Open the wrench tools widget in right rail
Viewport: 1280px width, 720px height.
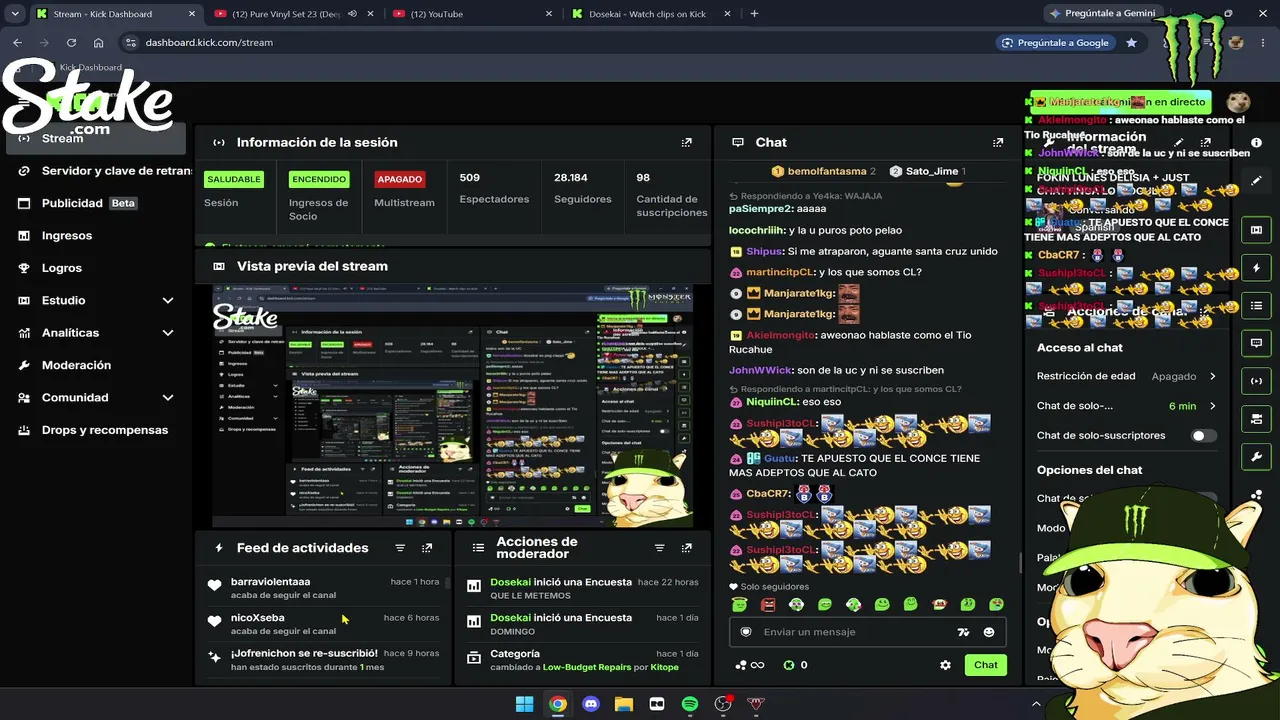click(1256, 457)
